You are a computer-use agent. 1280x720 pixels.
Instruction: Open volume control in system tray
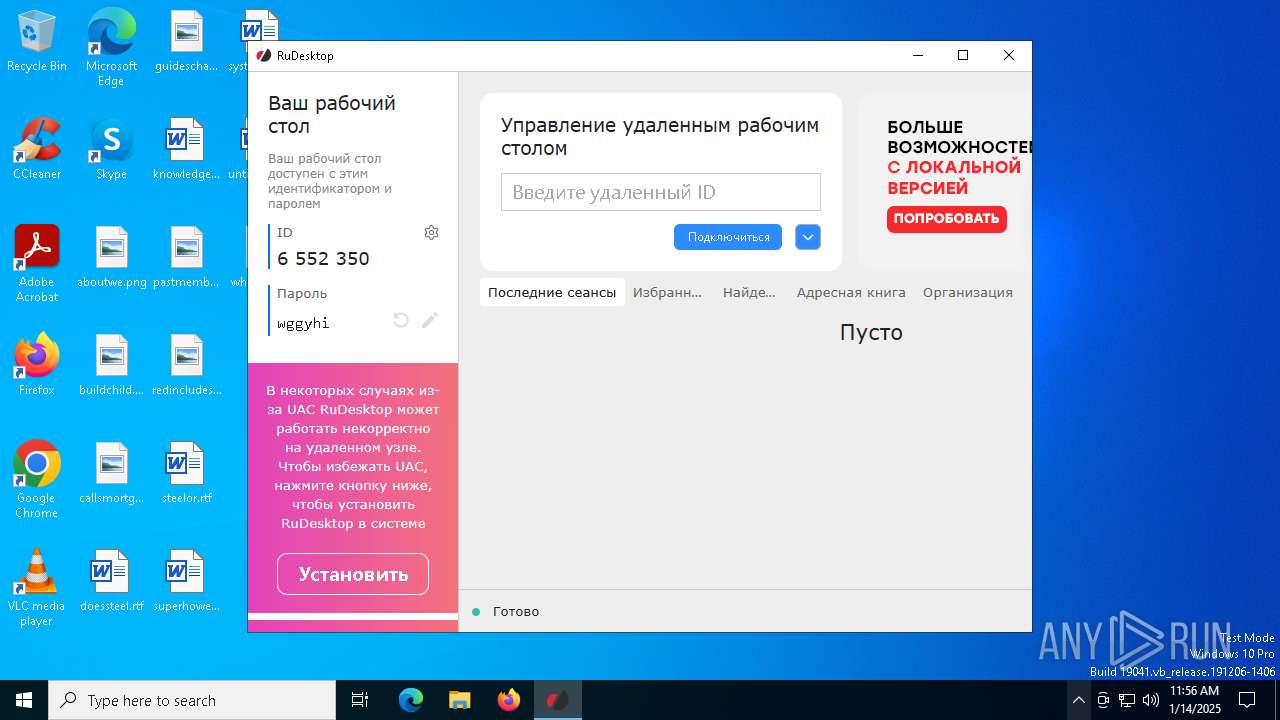pos(1150,700)
